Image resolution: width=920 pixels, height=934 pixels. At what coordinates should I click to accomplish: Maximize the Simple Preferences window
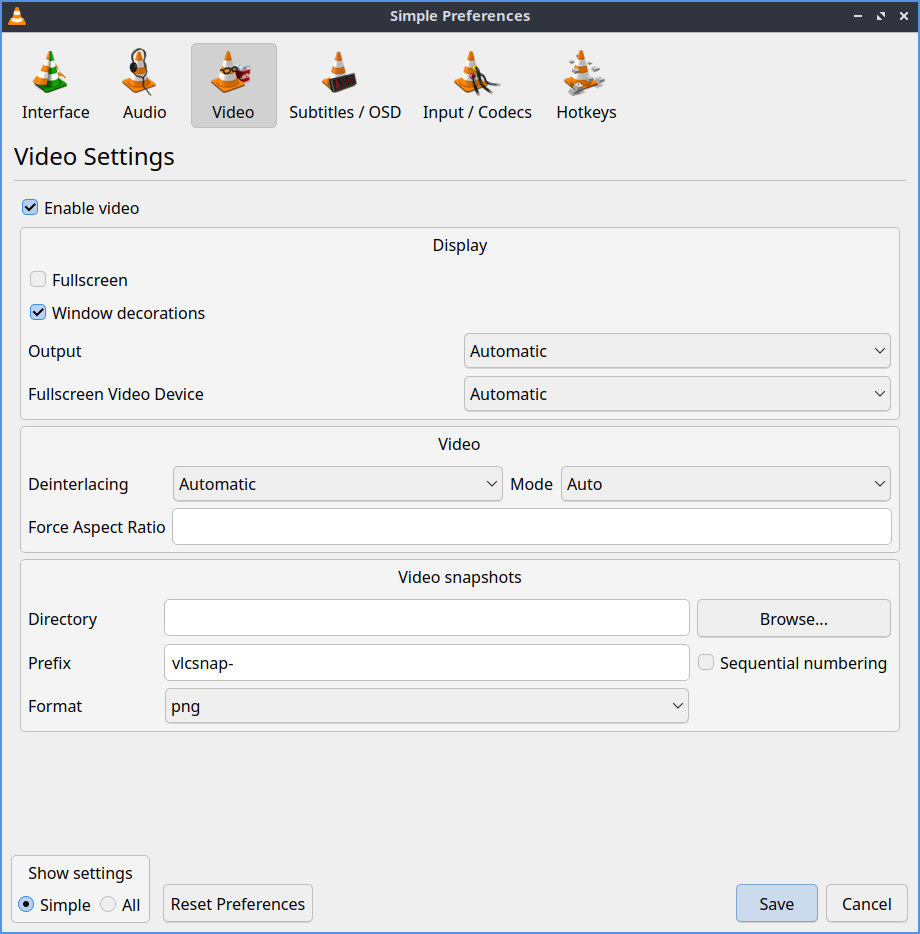tap(881, 16)
